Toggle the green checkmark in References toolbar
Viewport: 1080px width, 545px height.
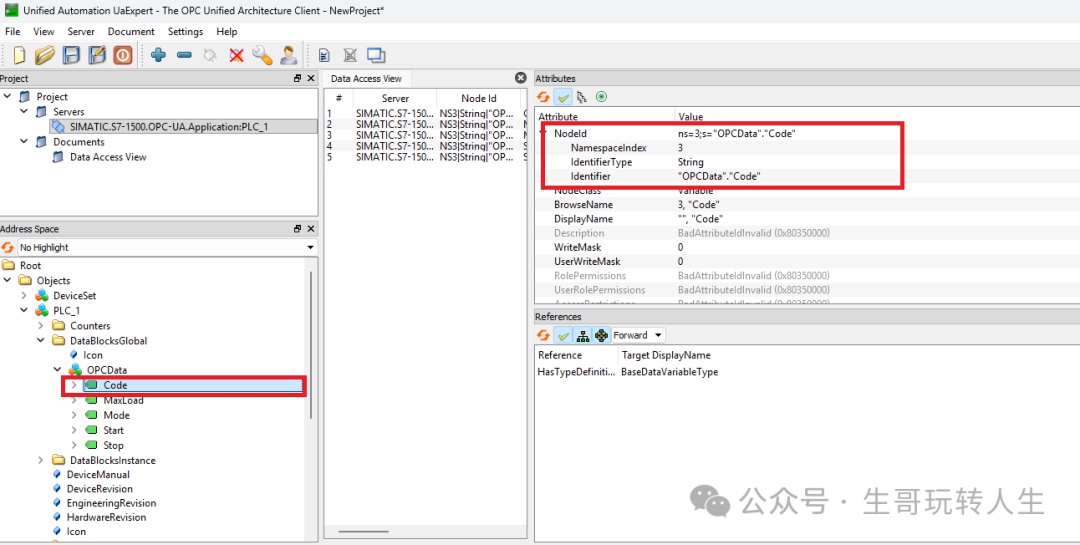coord(563,336)
